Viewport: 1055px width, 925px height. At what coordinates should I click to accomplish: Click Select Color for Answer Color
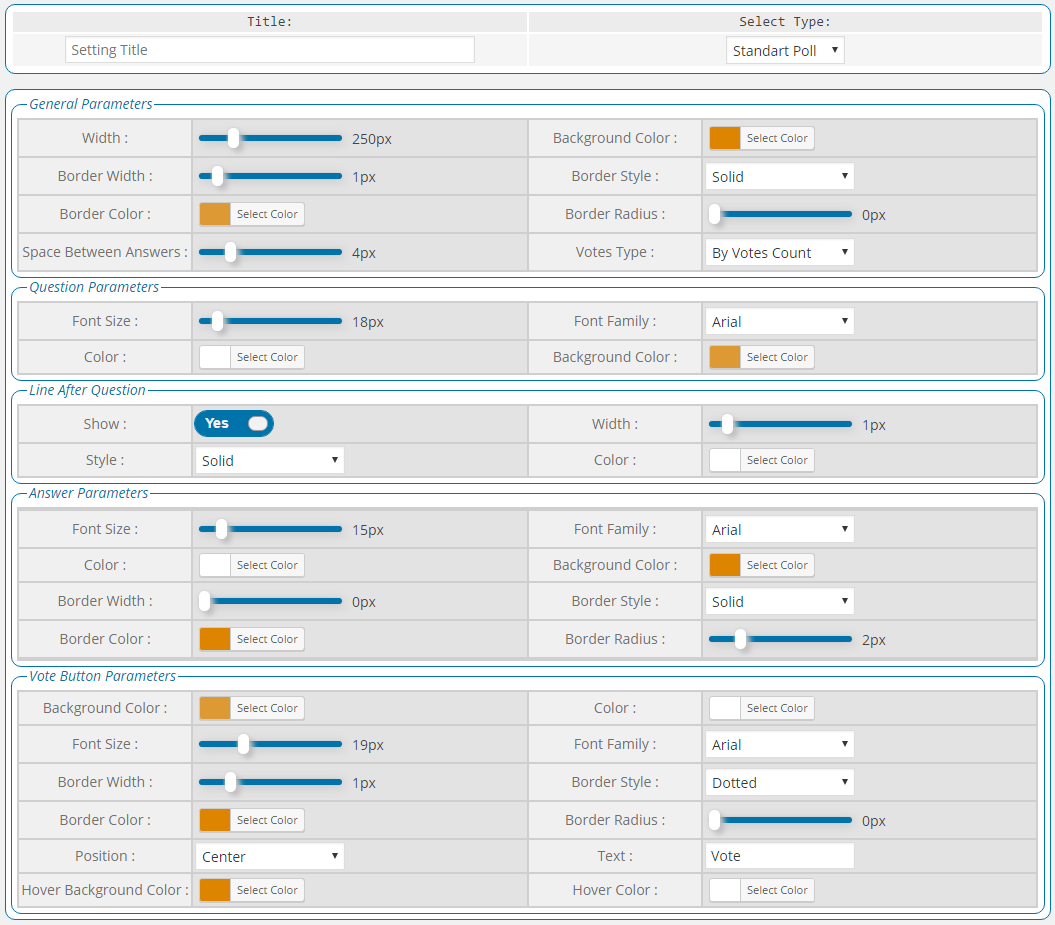267,565
